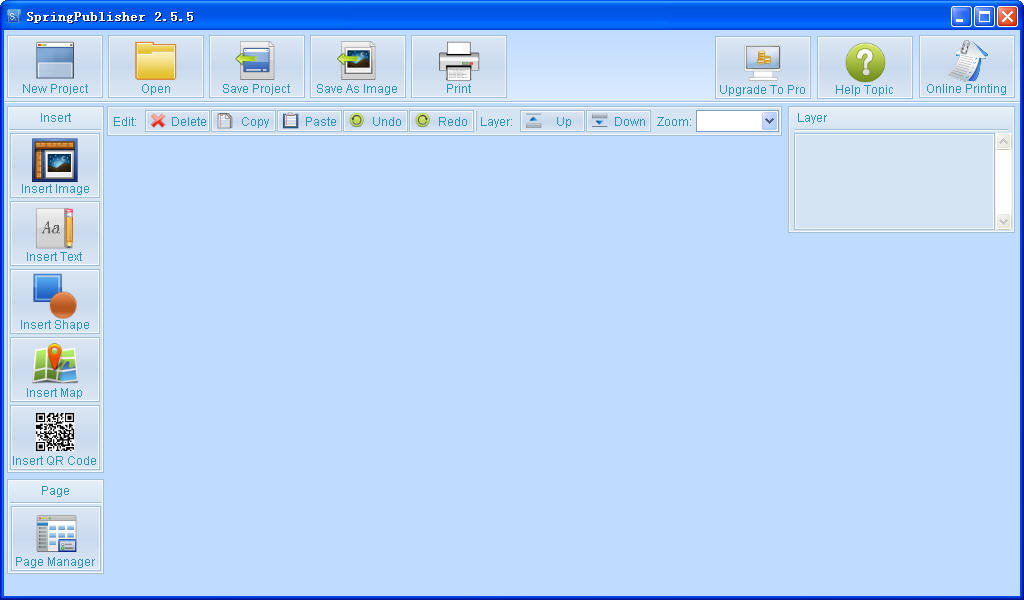
Task: Move layer Up
Action: [x=552, y=121]
